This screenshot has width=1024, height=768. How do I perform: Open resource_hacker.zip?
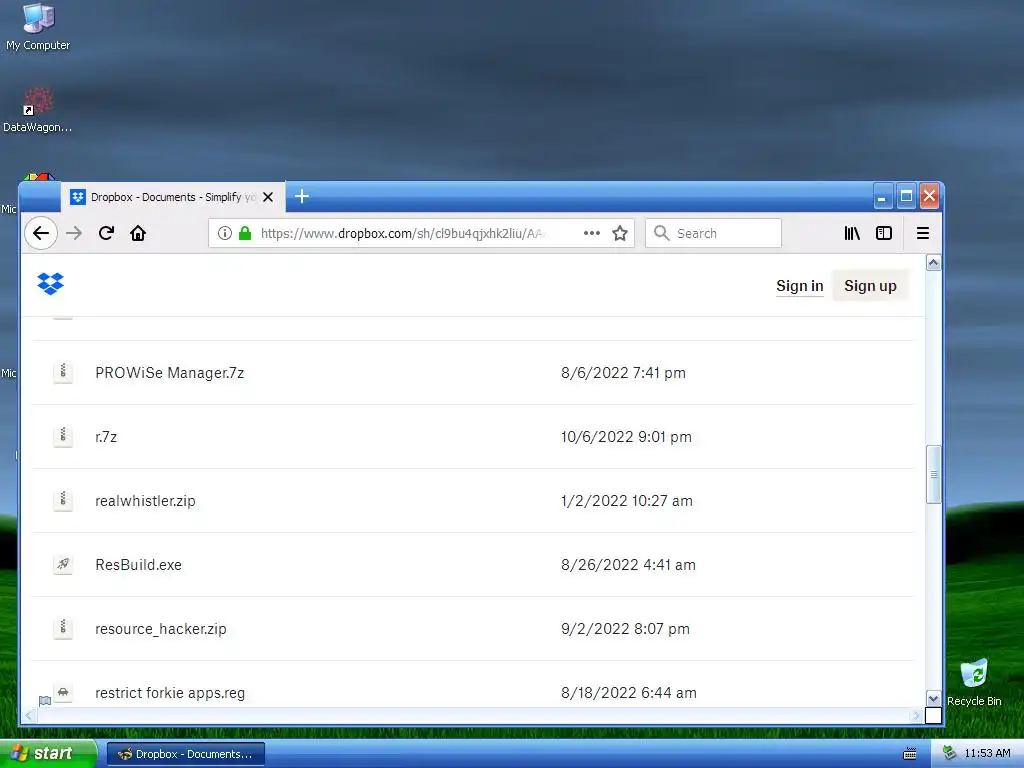pos(161,629)
